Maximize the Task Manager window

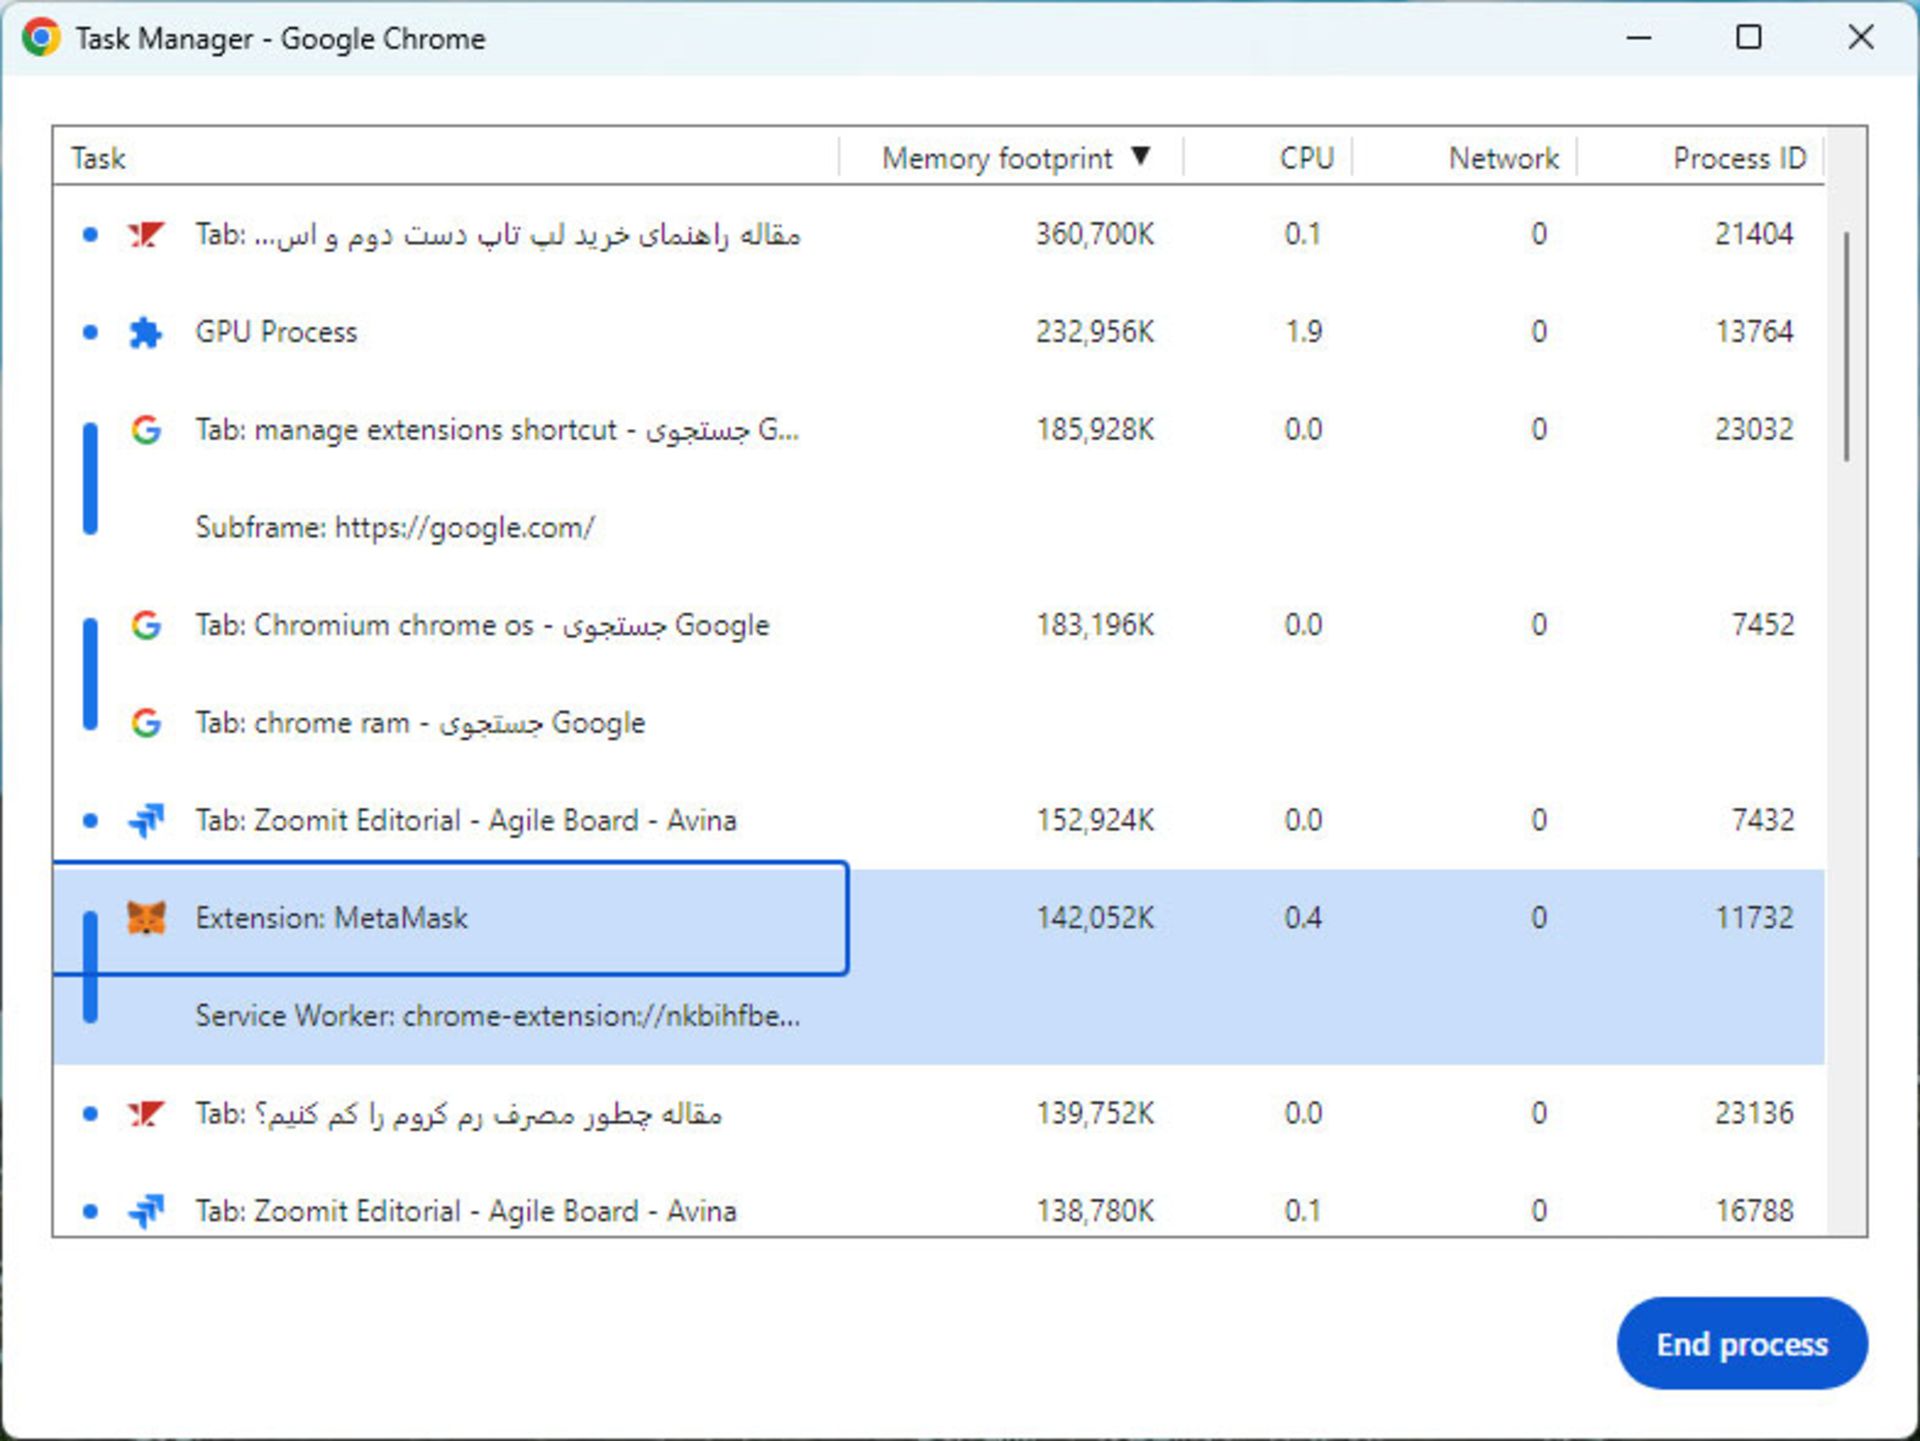(1749, 38)
